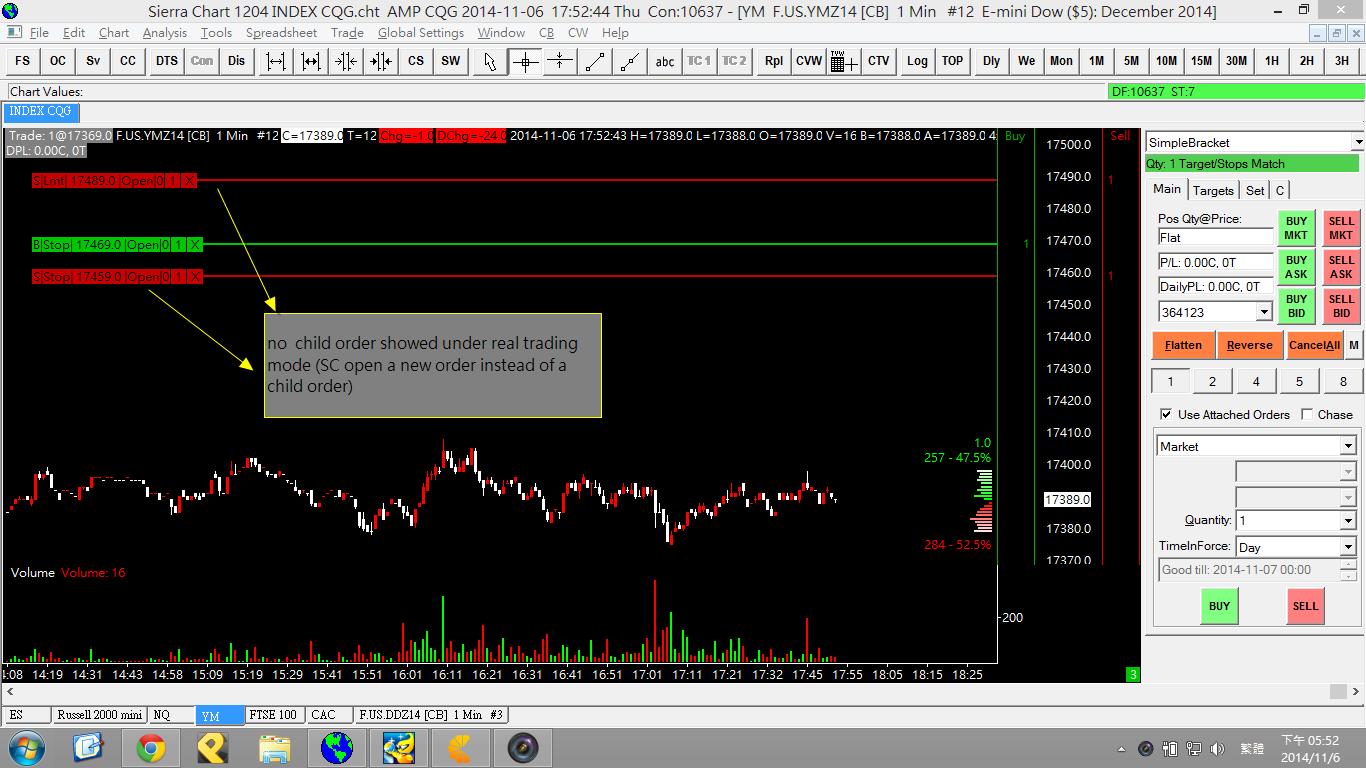Open the Chart menu
The width and height of the screenshot is (1366, 768).
pos(114,33)
